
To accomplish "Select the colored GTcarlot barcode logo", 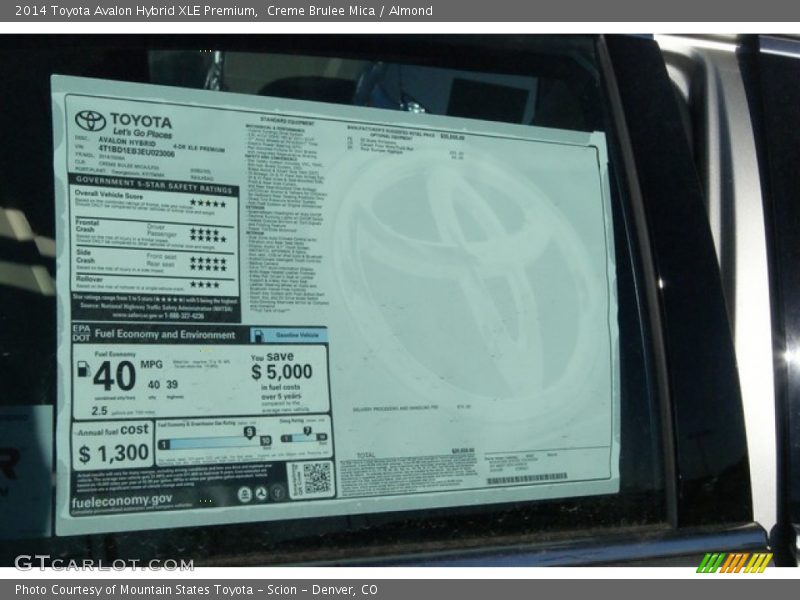I will click(731, 564).
